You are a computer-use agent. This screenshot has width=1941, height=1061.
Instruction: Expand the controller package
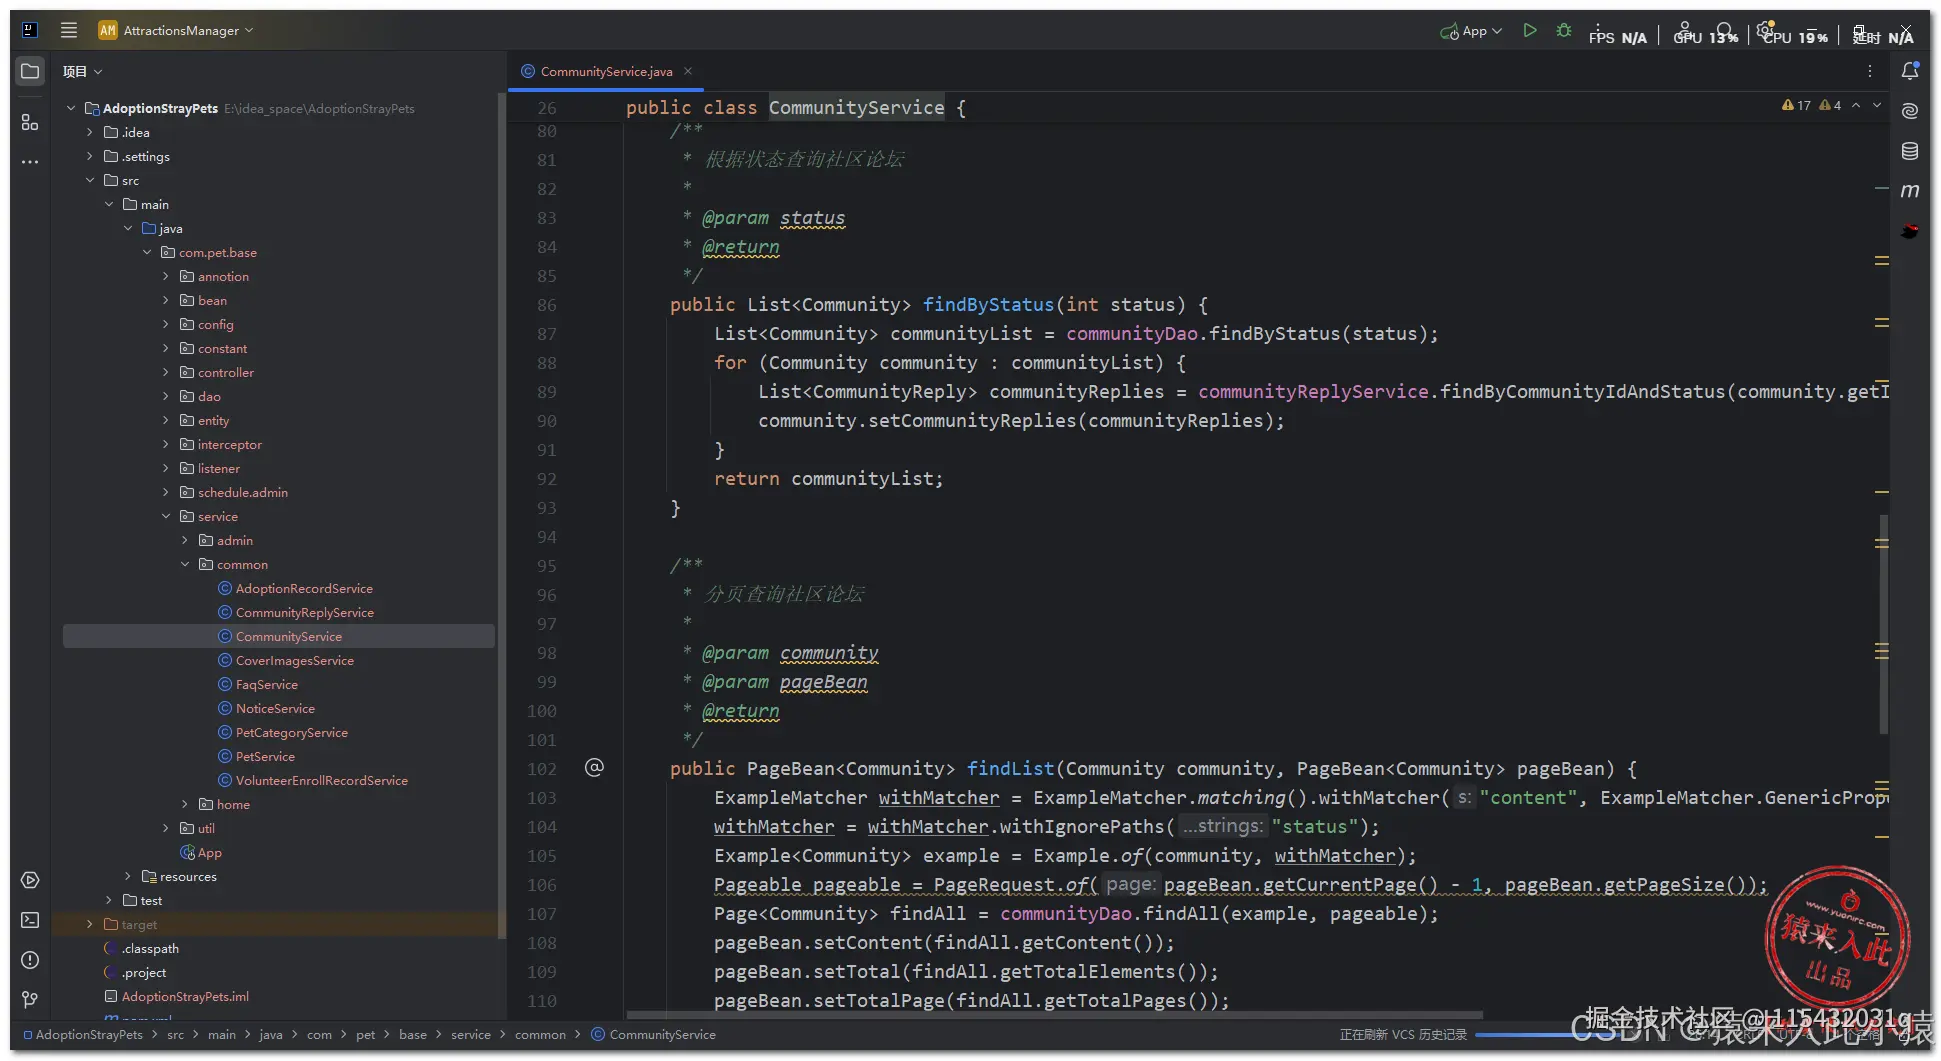point(166,372)
